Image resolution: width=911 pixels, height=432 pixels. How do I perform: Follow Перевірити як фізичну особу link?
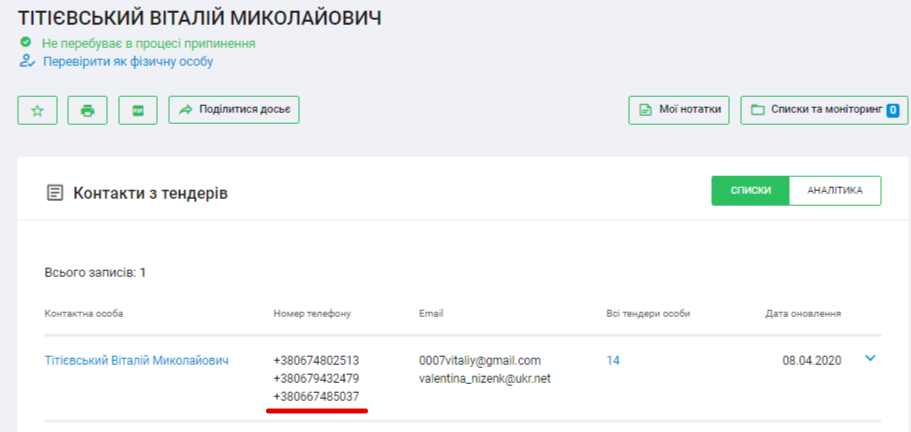coord(128,62)
